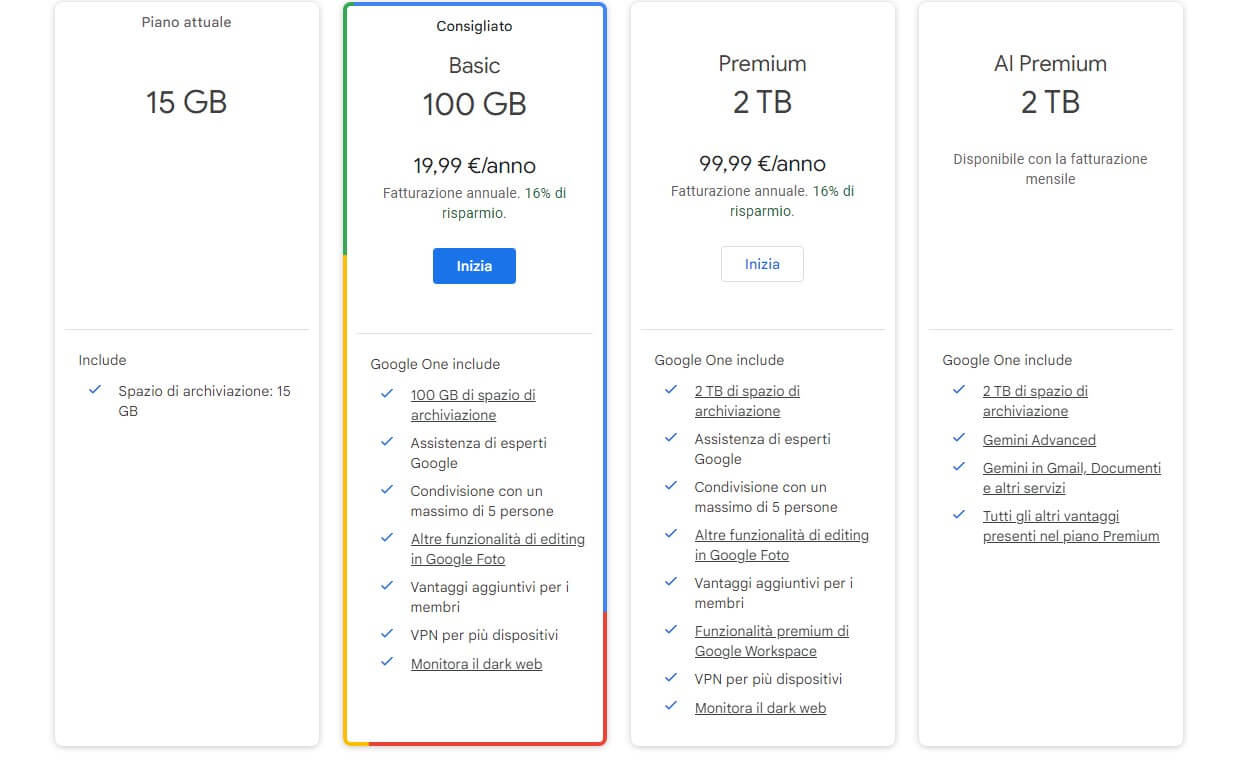Open the '100 GB di spazio di archiviazione' link
The width and height of the screenshot is (1251, 763).
tap(473, 405)
